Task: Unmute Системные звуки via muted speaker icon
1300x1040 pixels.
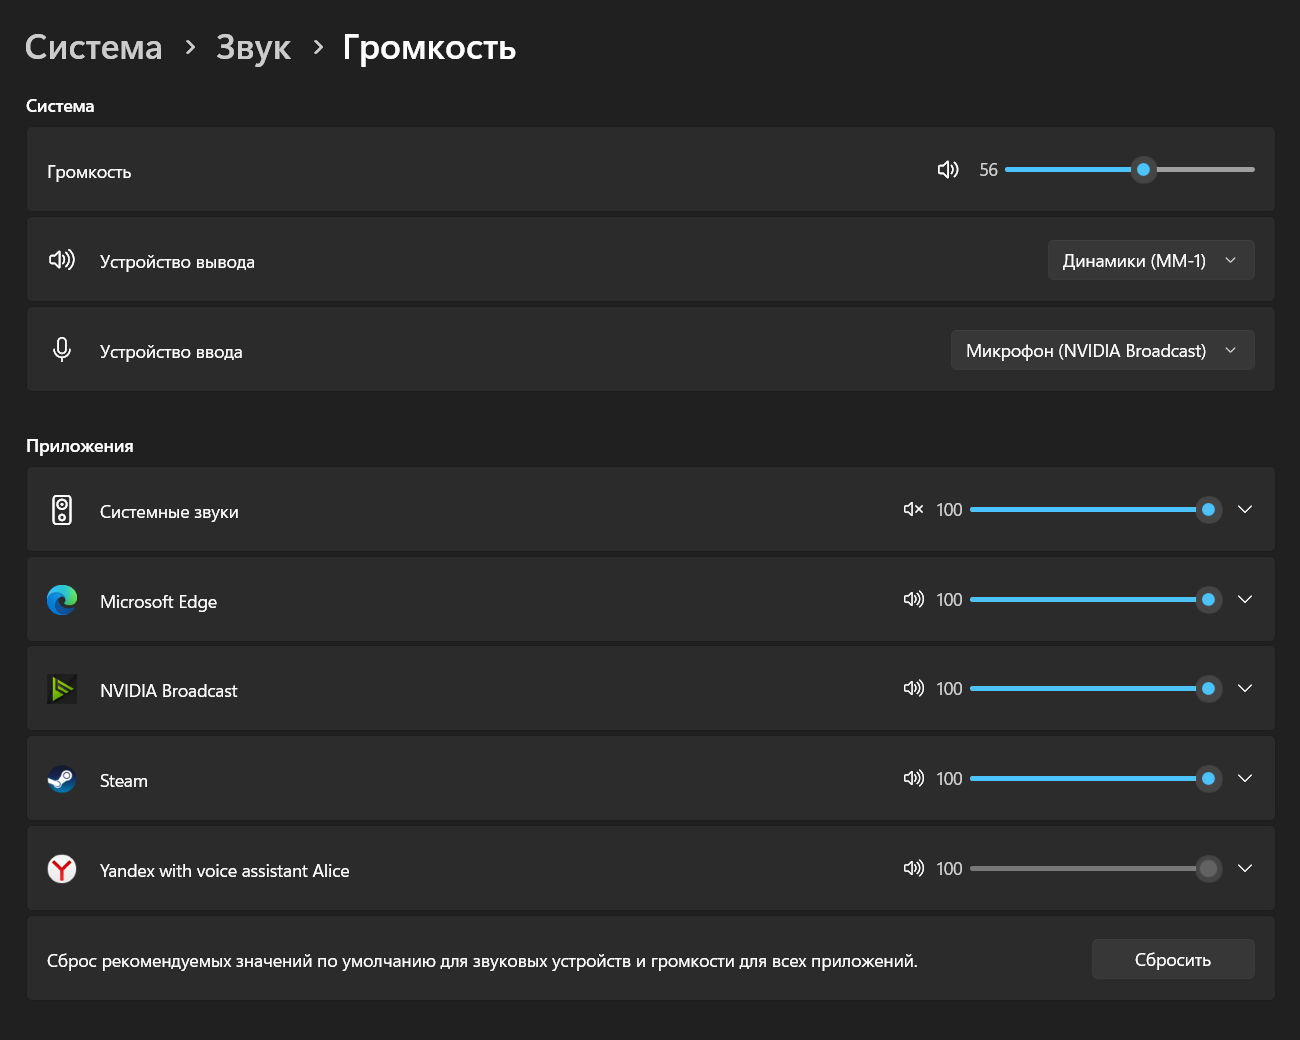Action: [913, 509]
